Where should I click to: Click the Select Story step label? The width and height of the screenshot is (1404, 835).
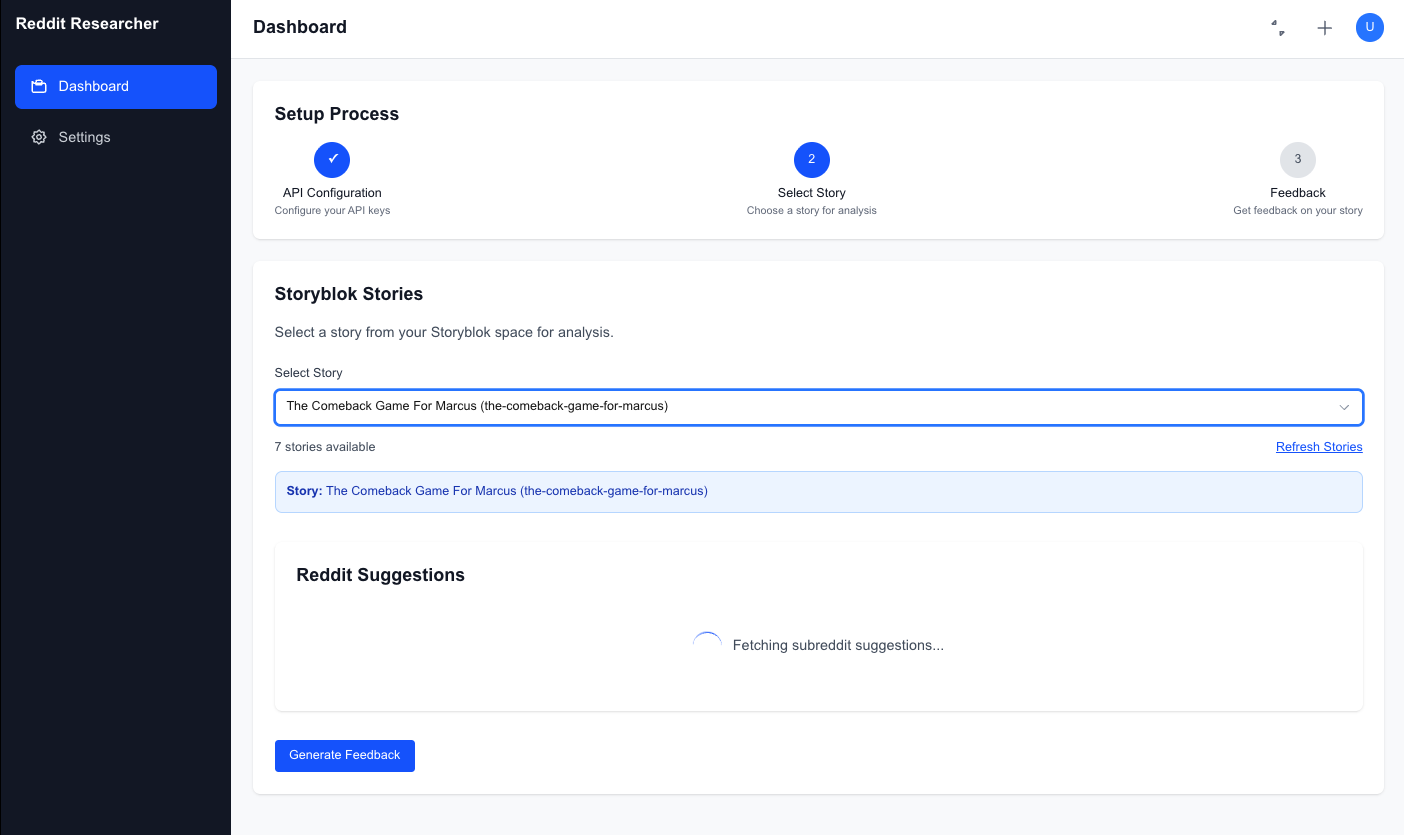click(x=812, y=193)
